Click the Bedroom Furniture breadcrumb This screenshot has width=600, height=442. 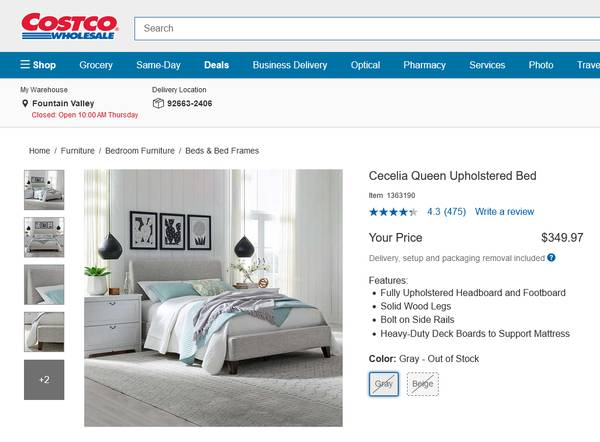coord(140,151)
